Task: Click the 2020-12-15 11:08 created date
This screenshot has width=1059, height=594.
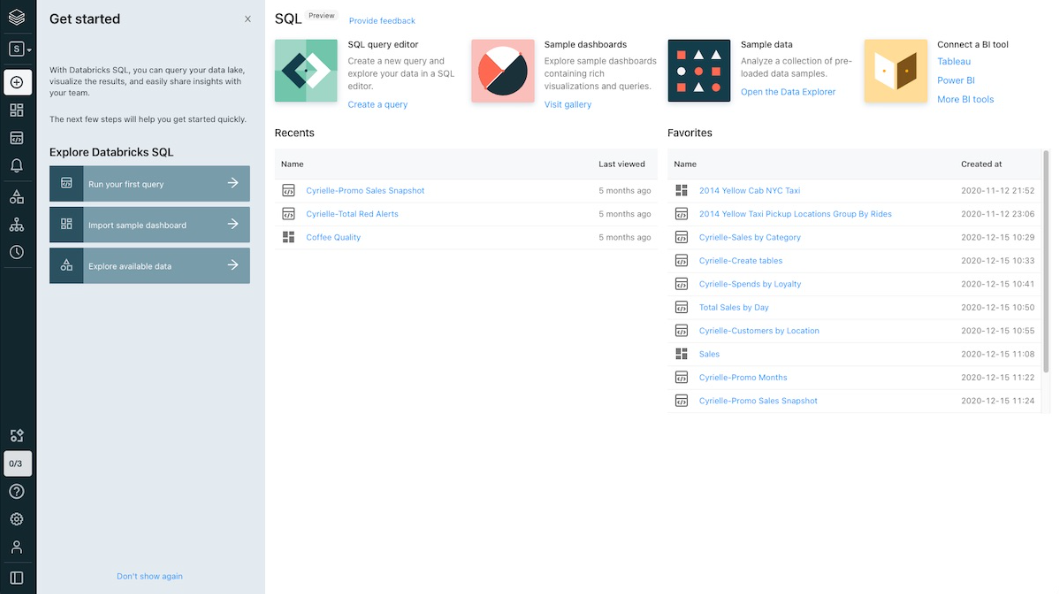Action: point(998,354)
